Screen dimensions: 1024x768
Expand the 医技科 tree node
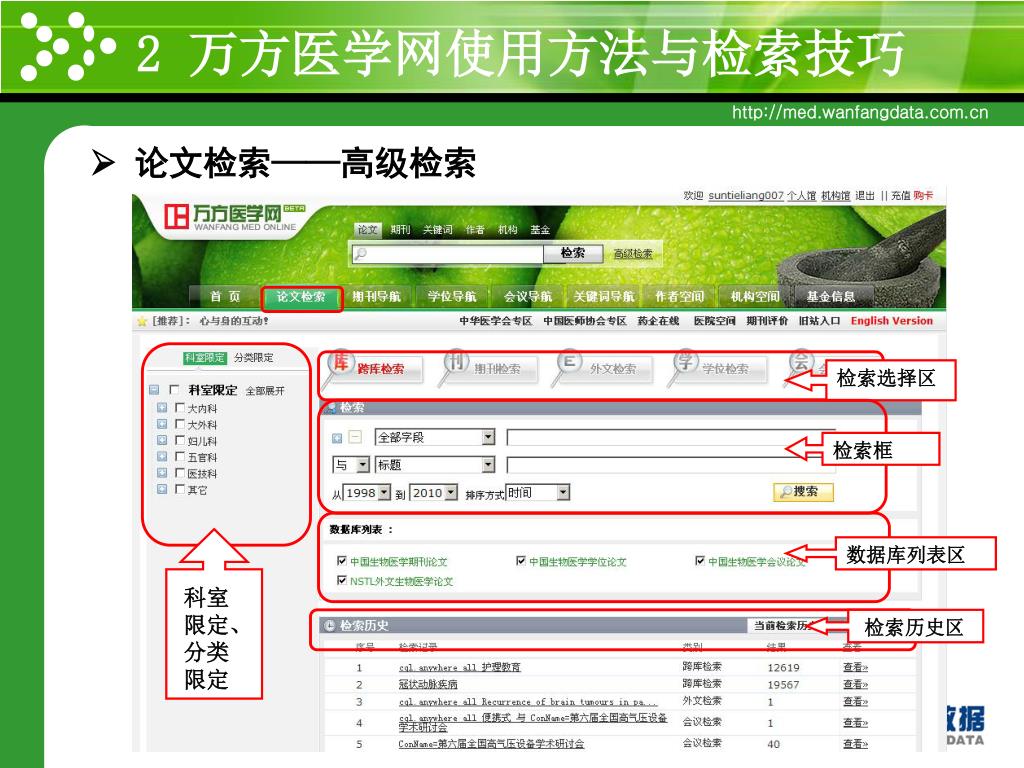point(162,473)
